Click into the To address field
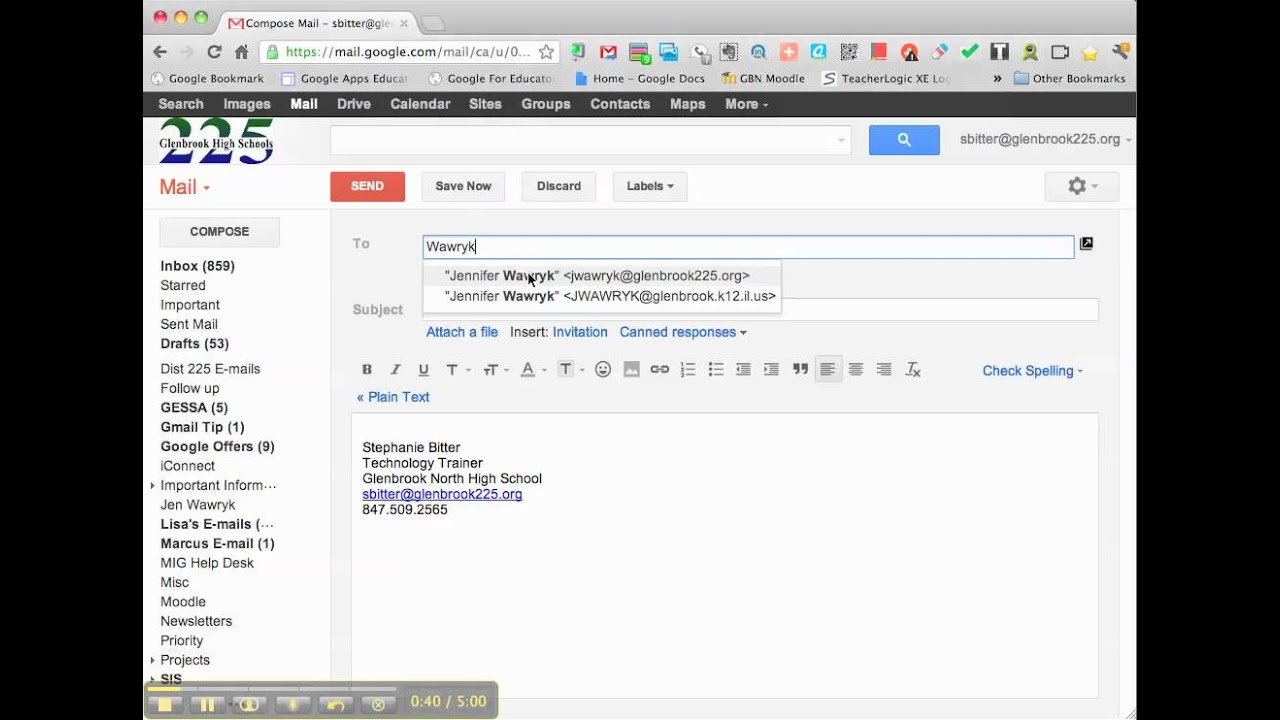 point(748,246)
